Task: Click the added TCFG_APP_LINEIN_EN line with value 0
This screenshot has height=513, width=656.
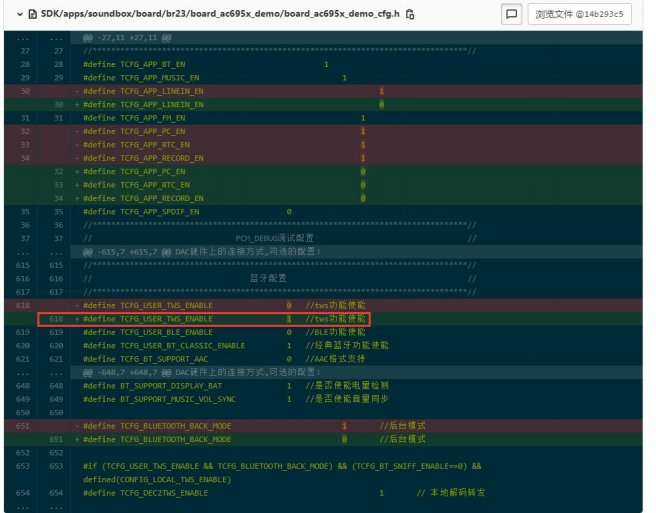Action: pos(356,105)
